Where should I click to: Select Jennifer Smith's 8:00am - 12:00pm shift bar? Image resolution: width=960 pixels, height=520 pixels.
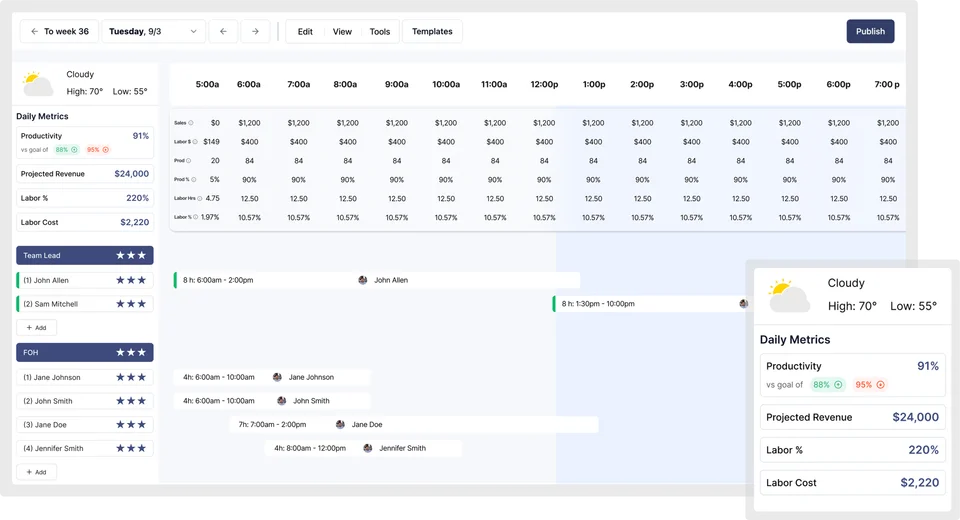point(362,448)
